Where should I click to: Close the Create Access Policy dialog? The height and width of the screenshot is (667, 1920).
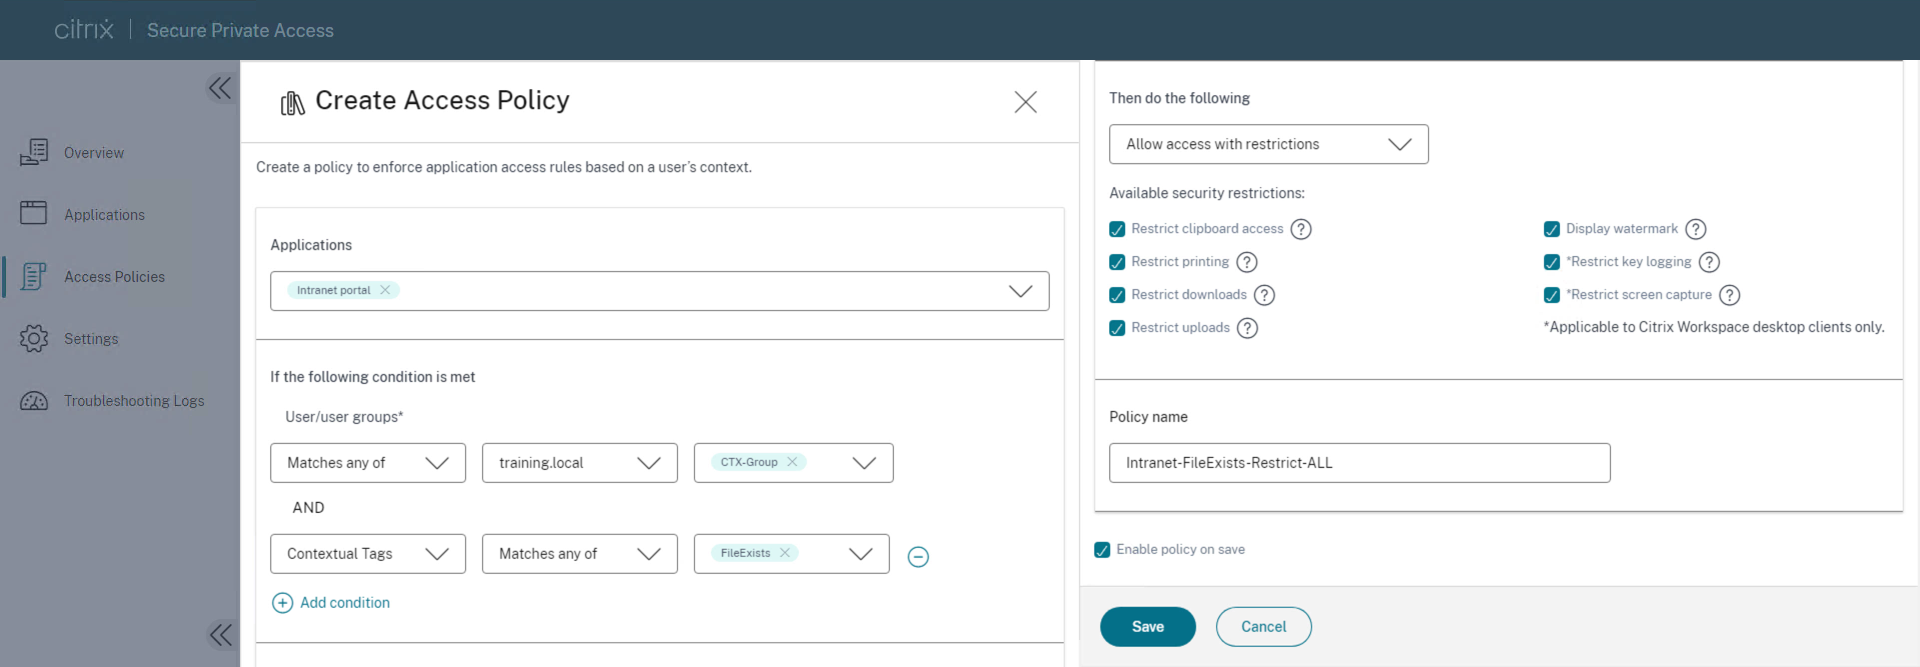(1025, 102)
